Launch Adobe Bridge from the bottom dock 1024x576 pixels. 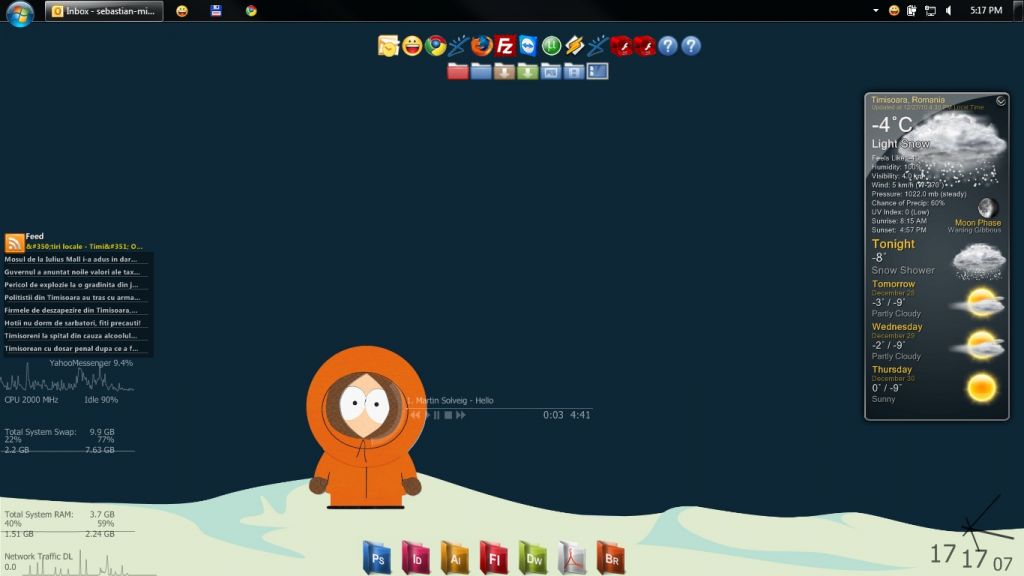point(611,557)
